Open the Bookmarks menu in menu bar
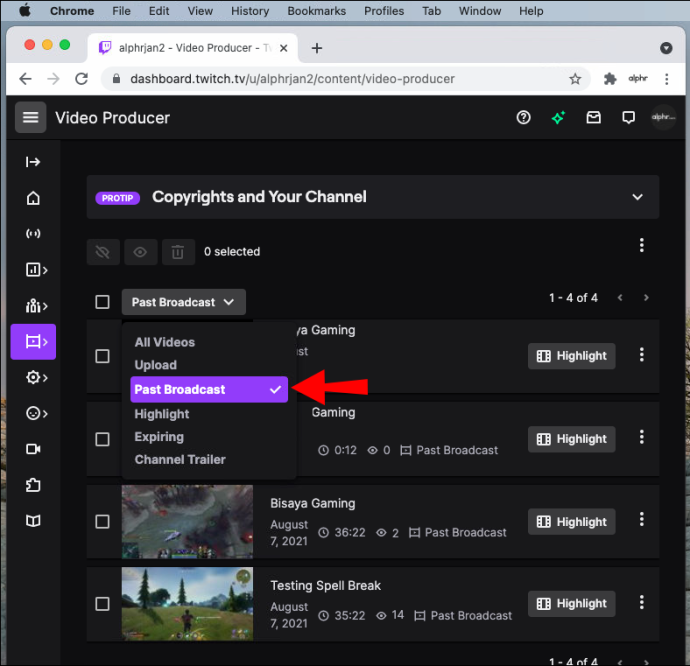 coord(316,11)
